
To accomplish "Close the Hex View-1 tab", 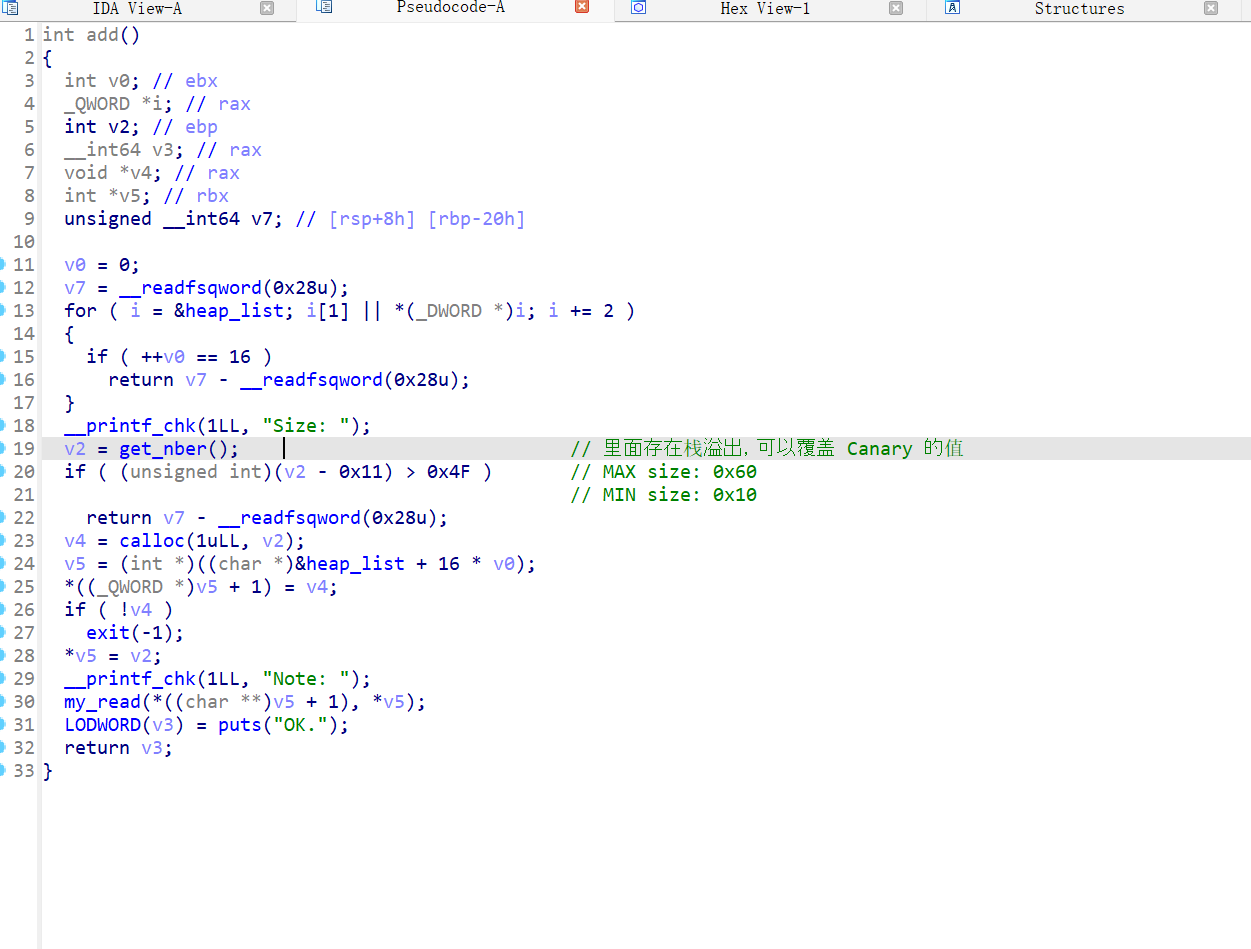I will (896, 8).
